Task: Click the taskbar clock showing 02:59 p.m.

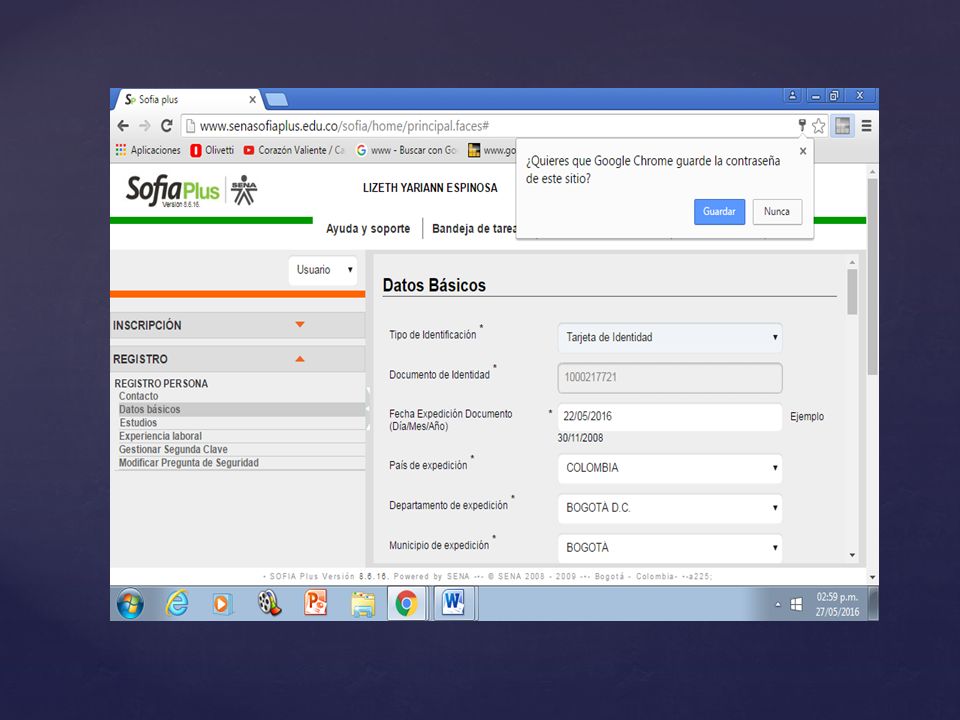Action: point(837,604)
